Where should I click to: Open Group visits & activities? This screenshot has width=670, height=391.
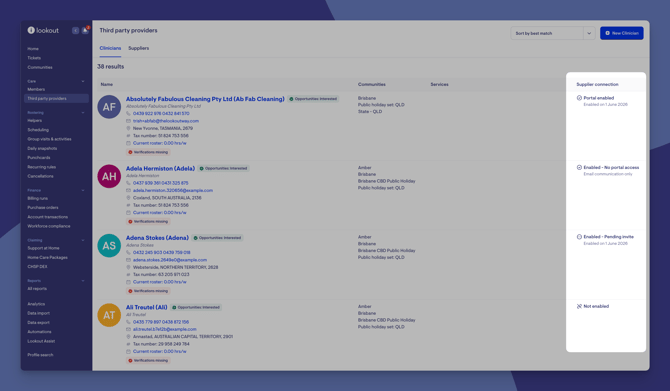[x=49, y=139]
